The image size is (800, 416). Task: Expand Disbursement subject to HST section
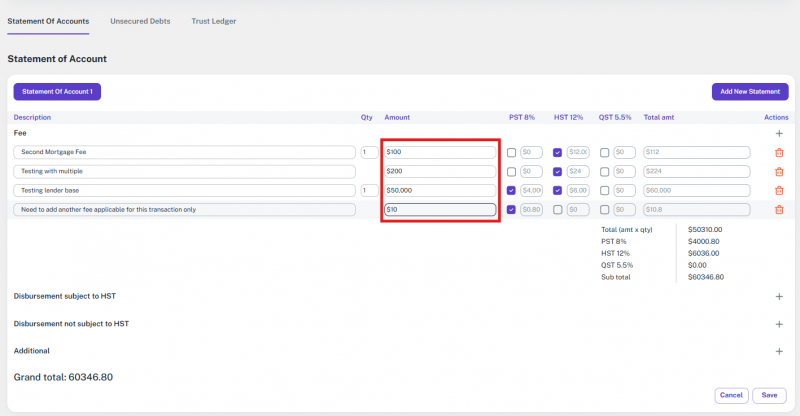point(779,296)
